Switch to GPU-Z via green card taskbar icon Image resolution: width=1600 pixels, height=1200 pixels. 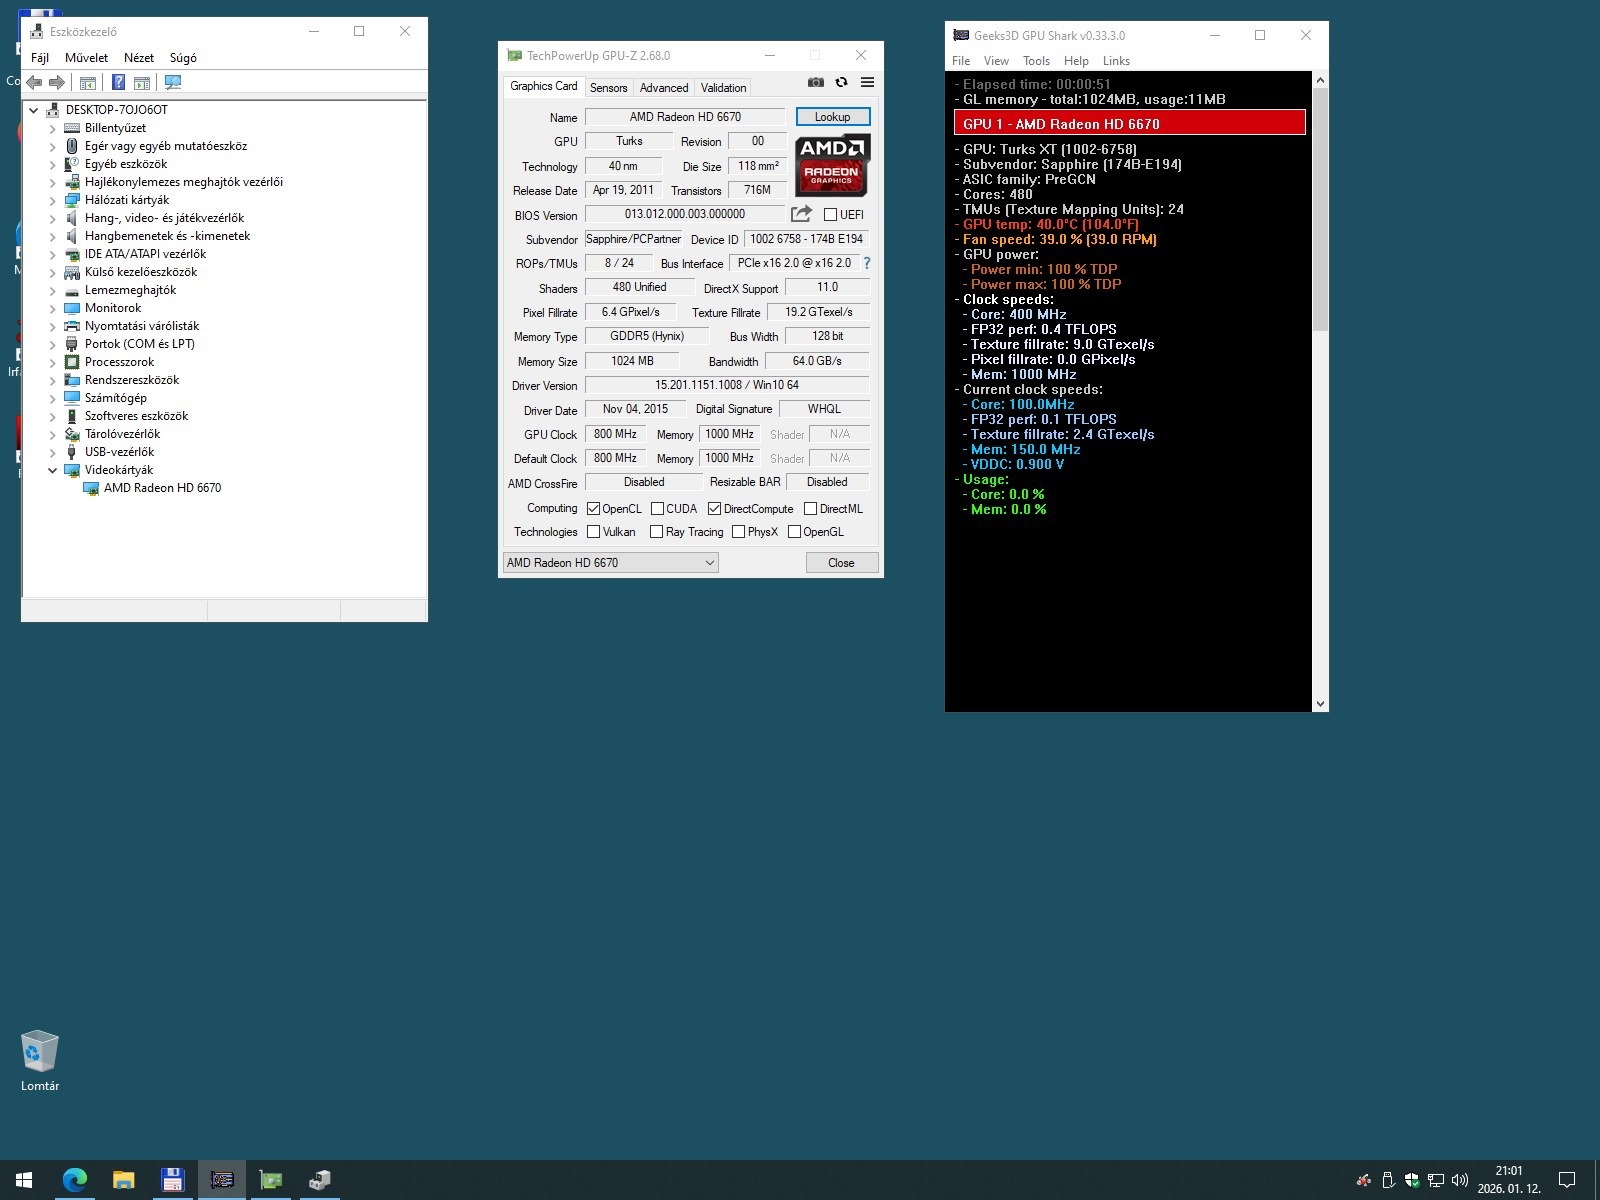coord(270,1180)
